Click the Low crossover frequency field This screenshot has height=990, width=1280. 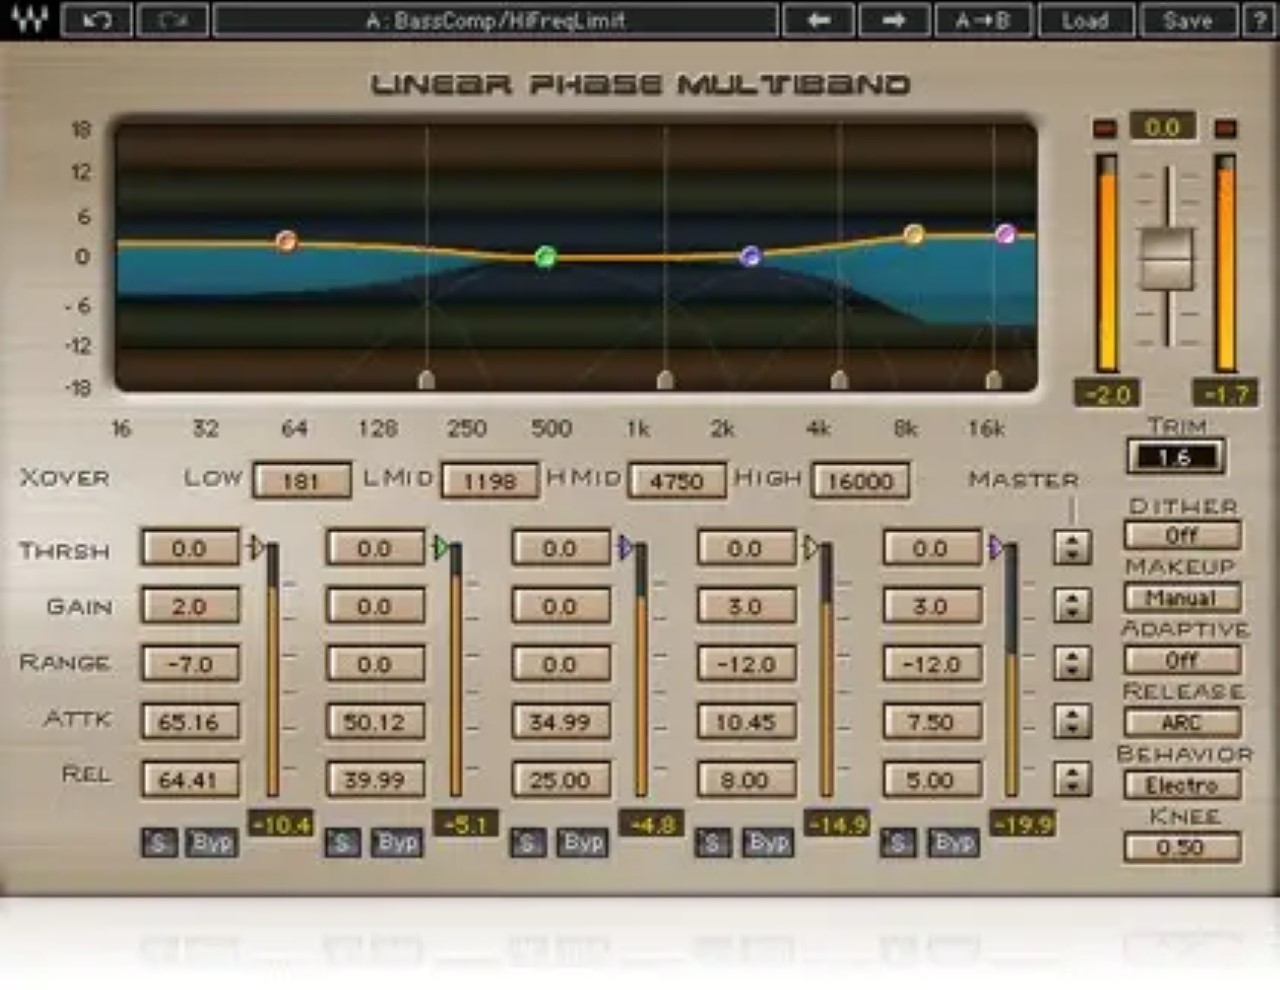click(301, 481)
